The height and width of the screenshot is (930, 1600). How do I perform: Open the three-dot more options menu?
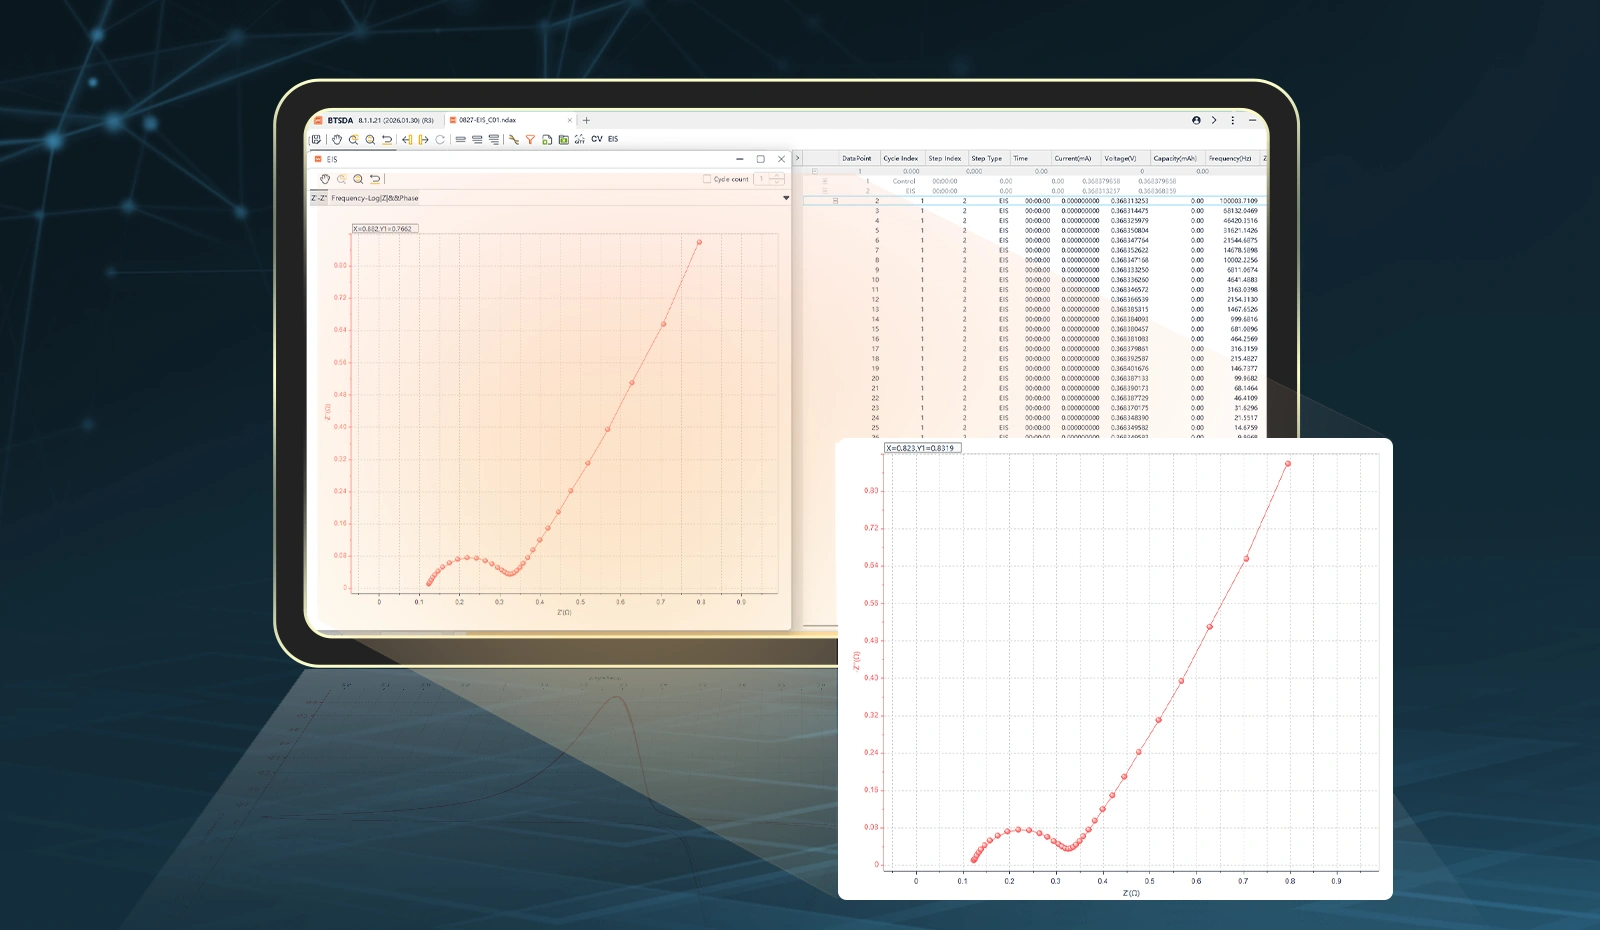pos(1232,120)
